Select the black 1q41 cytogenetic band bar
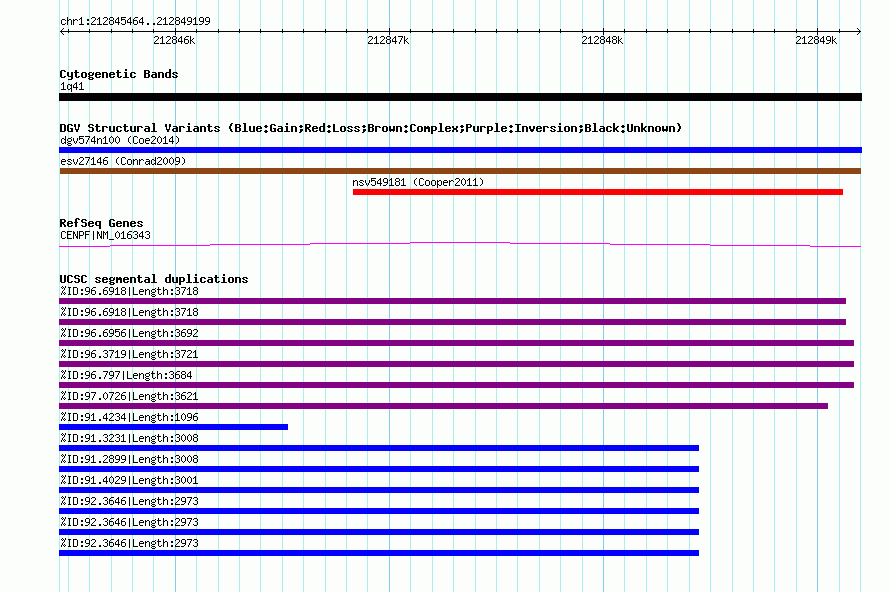 [460, 97]
